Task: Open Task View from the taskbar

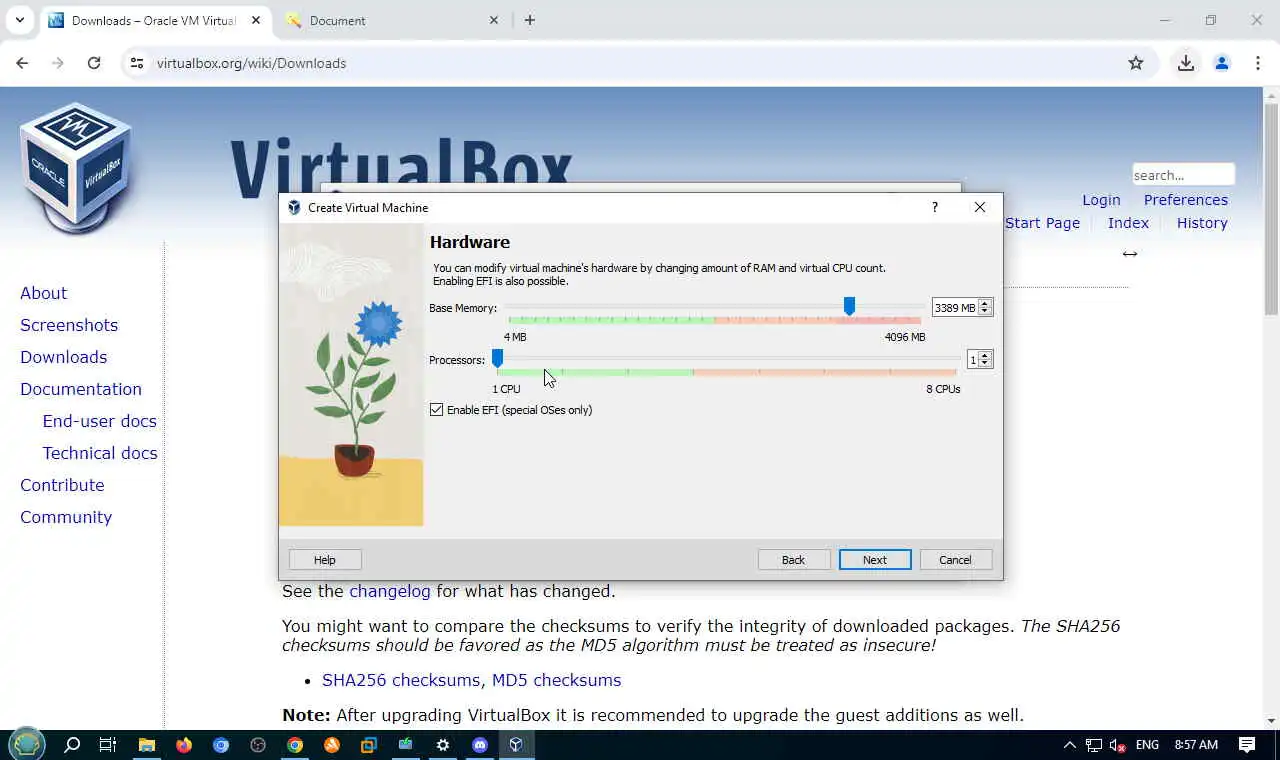Action: pos(108,744)
